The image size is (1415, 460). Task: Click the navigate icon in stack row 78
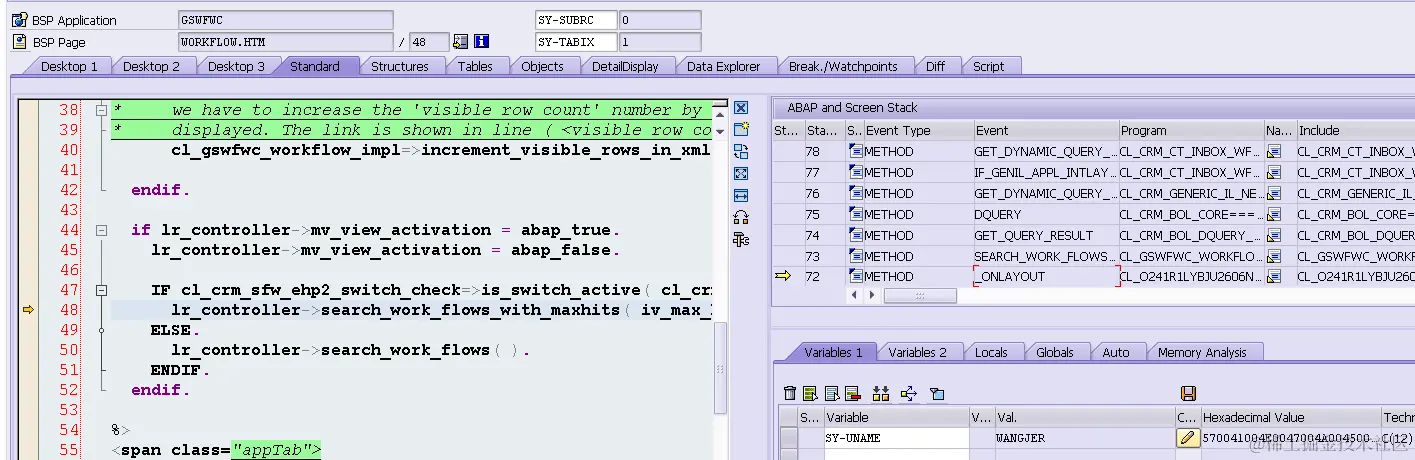coord(1274,151)
